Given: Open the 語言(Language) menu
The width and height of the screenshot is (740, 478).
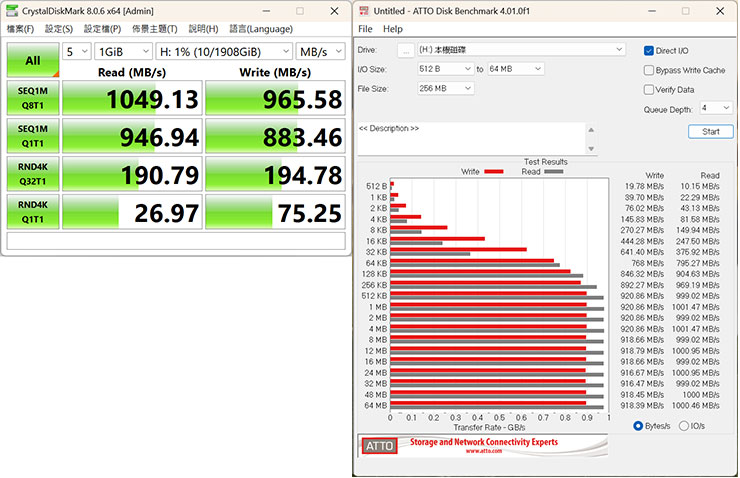Looking at the screenshot, I should [x=261, y=29].
